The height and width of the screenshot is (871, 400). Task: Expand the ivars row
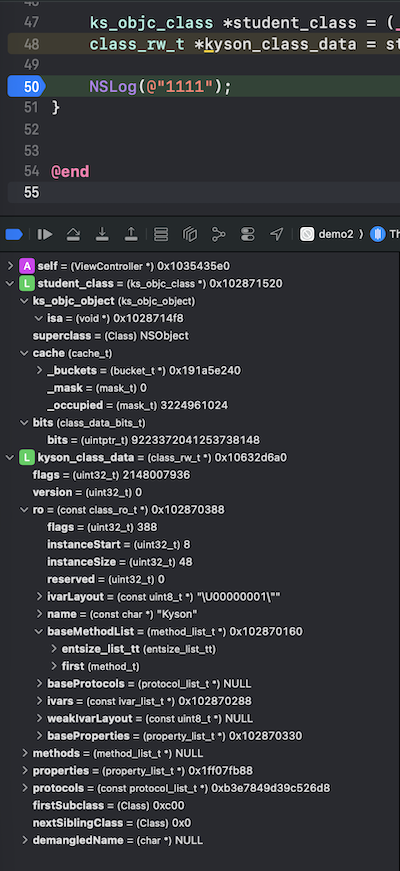point(39,701)
